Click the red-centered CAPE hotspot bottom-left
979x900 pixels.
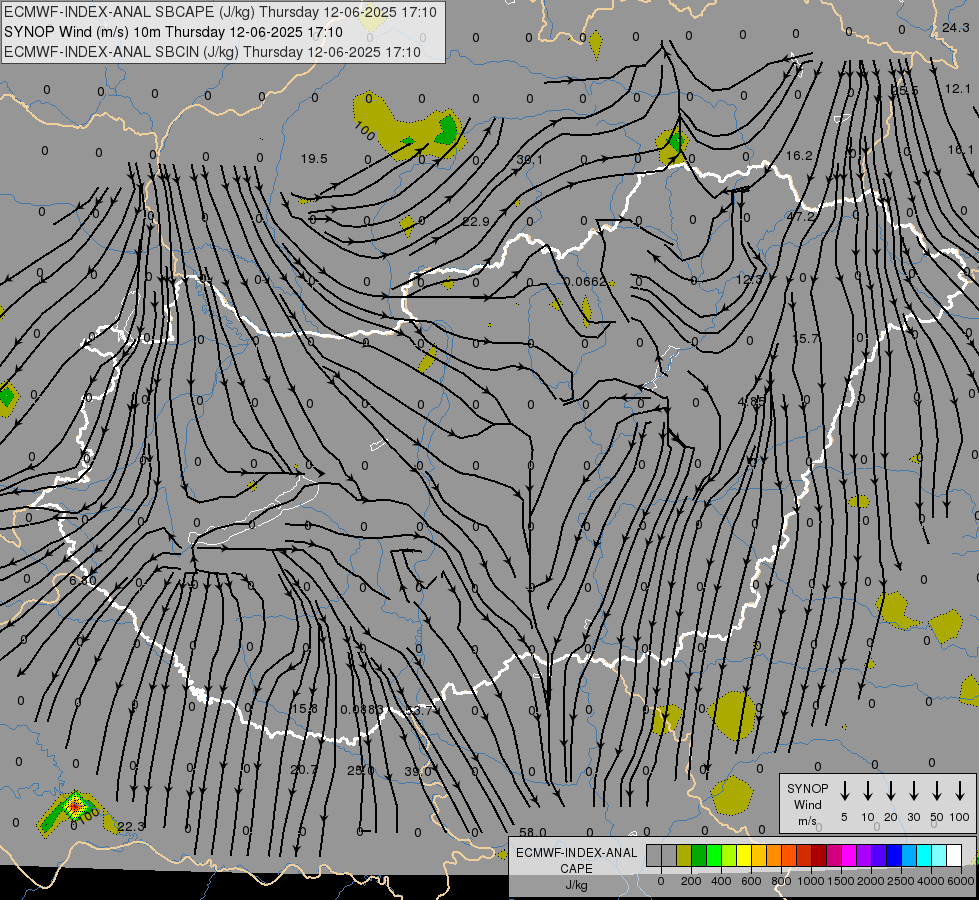74,806
